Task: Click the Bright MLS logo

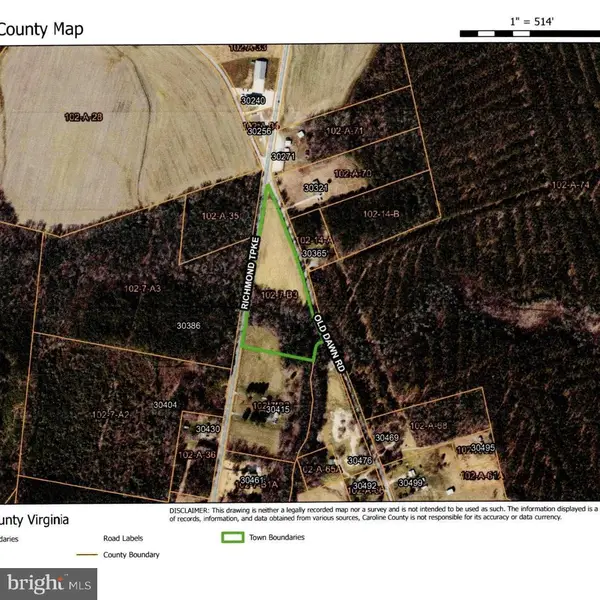Action: click(x=49, y=581)
